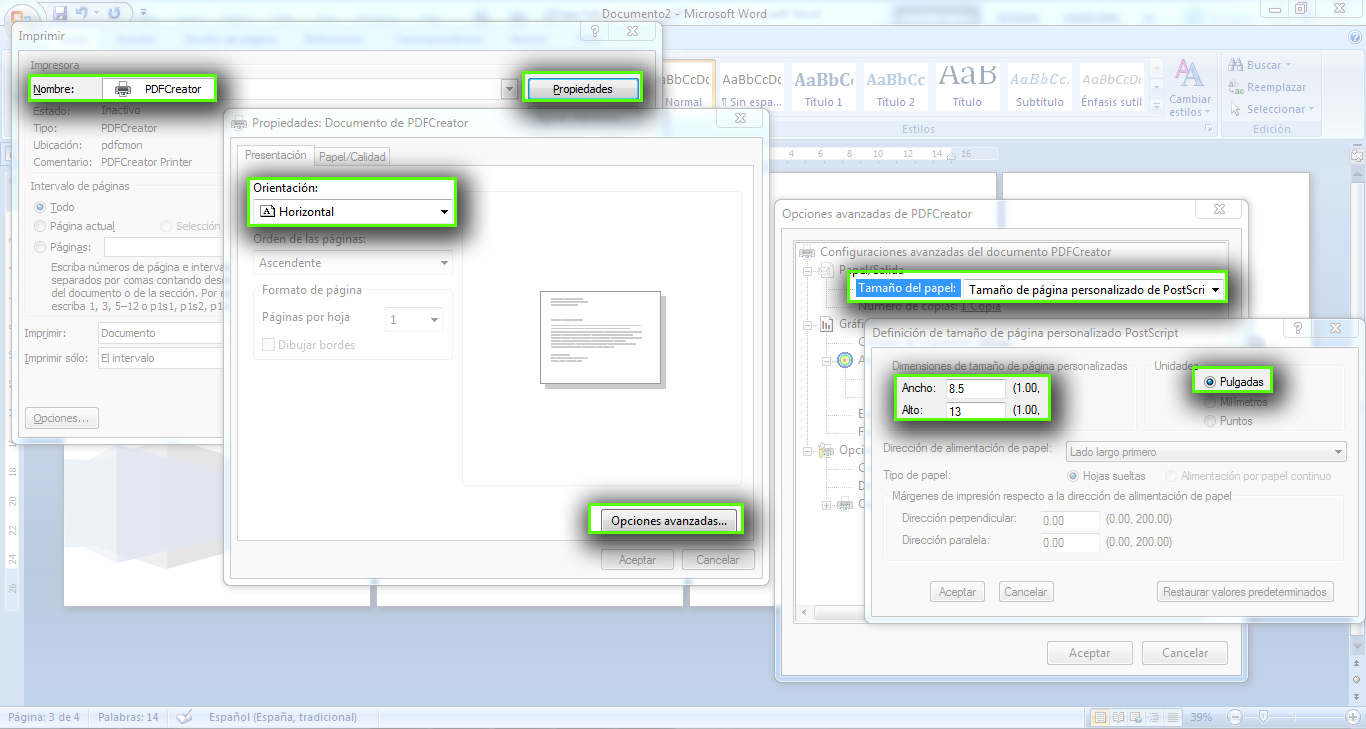1366x729 pixels.
Task: Click the zoom out minus button
Action: (1235, 717)
